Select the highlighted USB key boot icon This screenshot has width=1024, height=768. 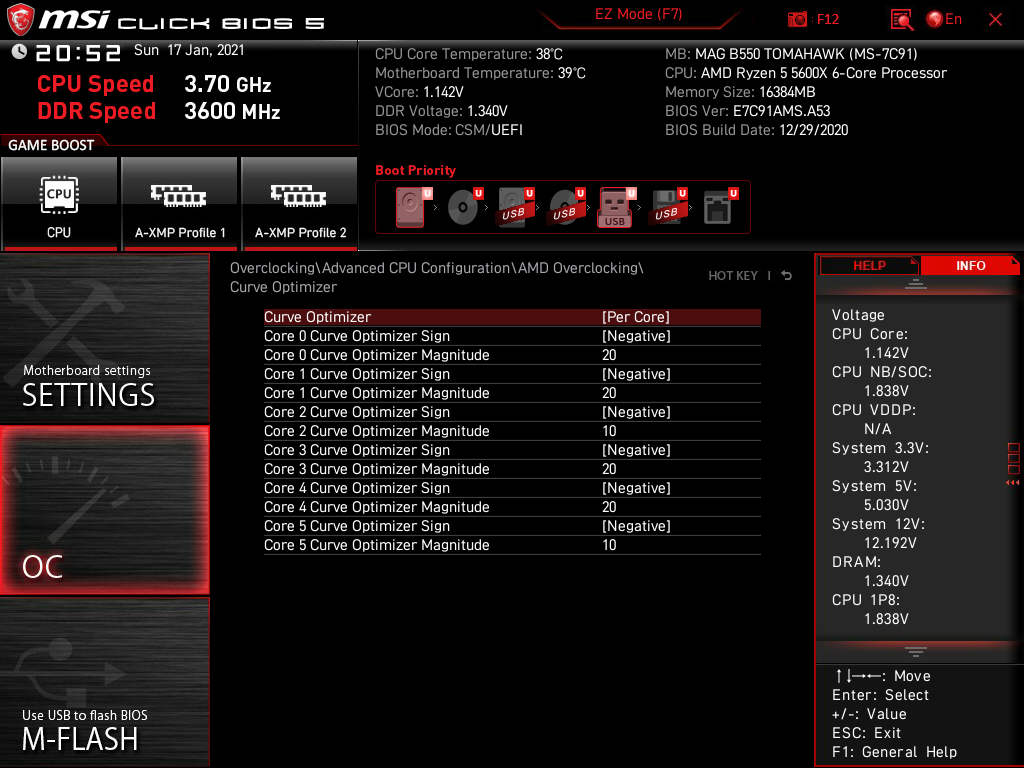point(616,208)
